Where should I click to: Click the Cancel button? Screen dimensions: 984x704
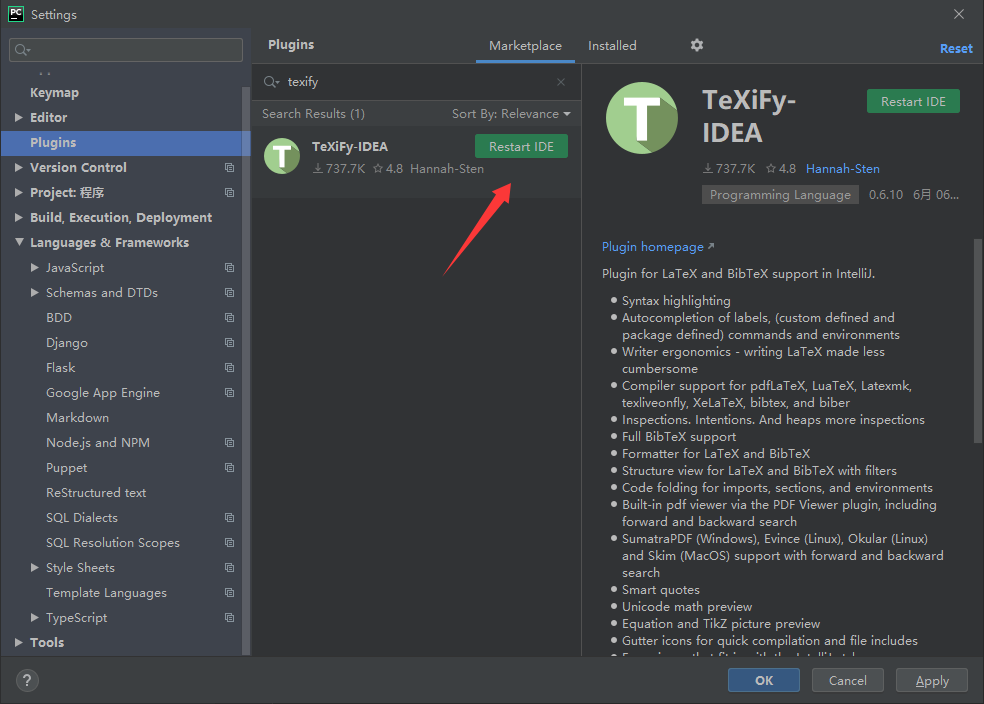848,680
